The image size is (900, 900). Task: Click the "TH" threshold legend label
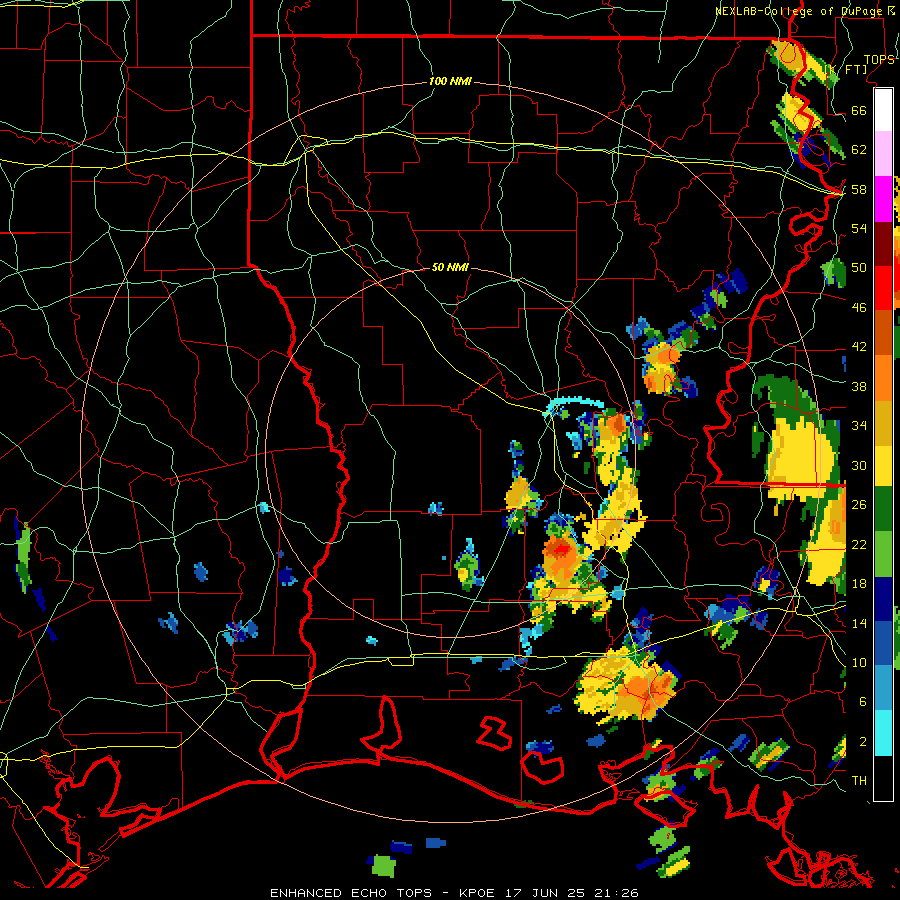(859, 781)
